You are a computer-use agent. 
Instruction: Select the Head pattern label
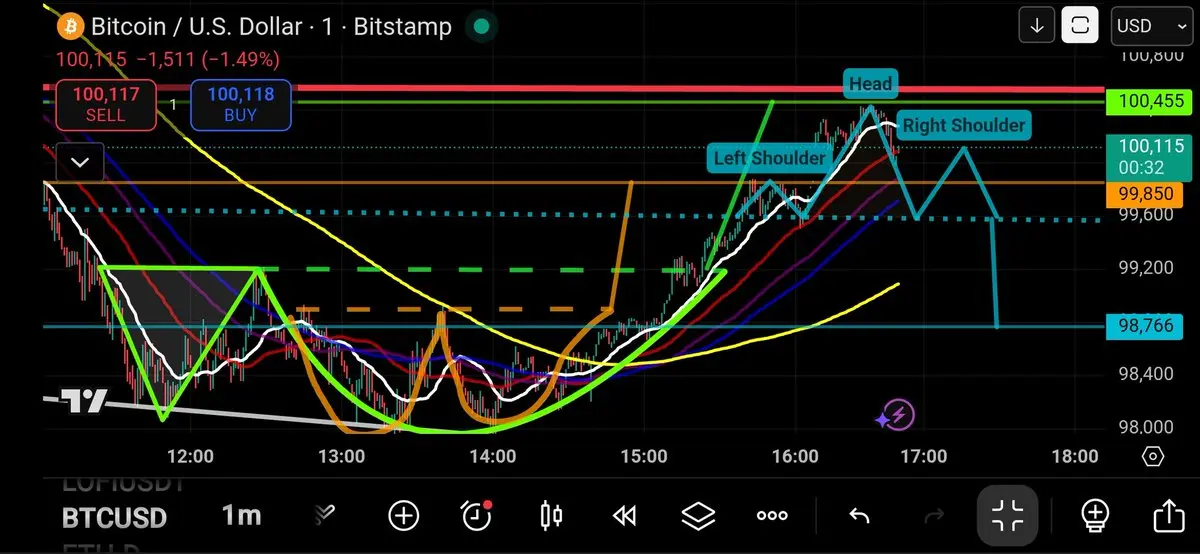tap(871, 84)
